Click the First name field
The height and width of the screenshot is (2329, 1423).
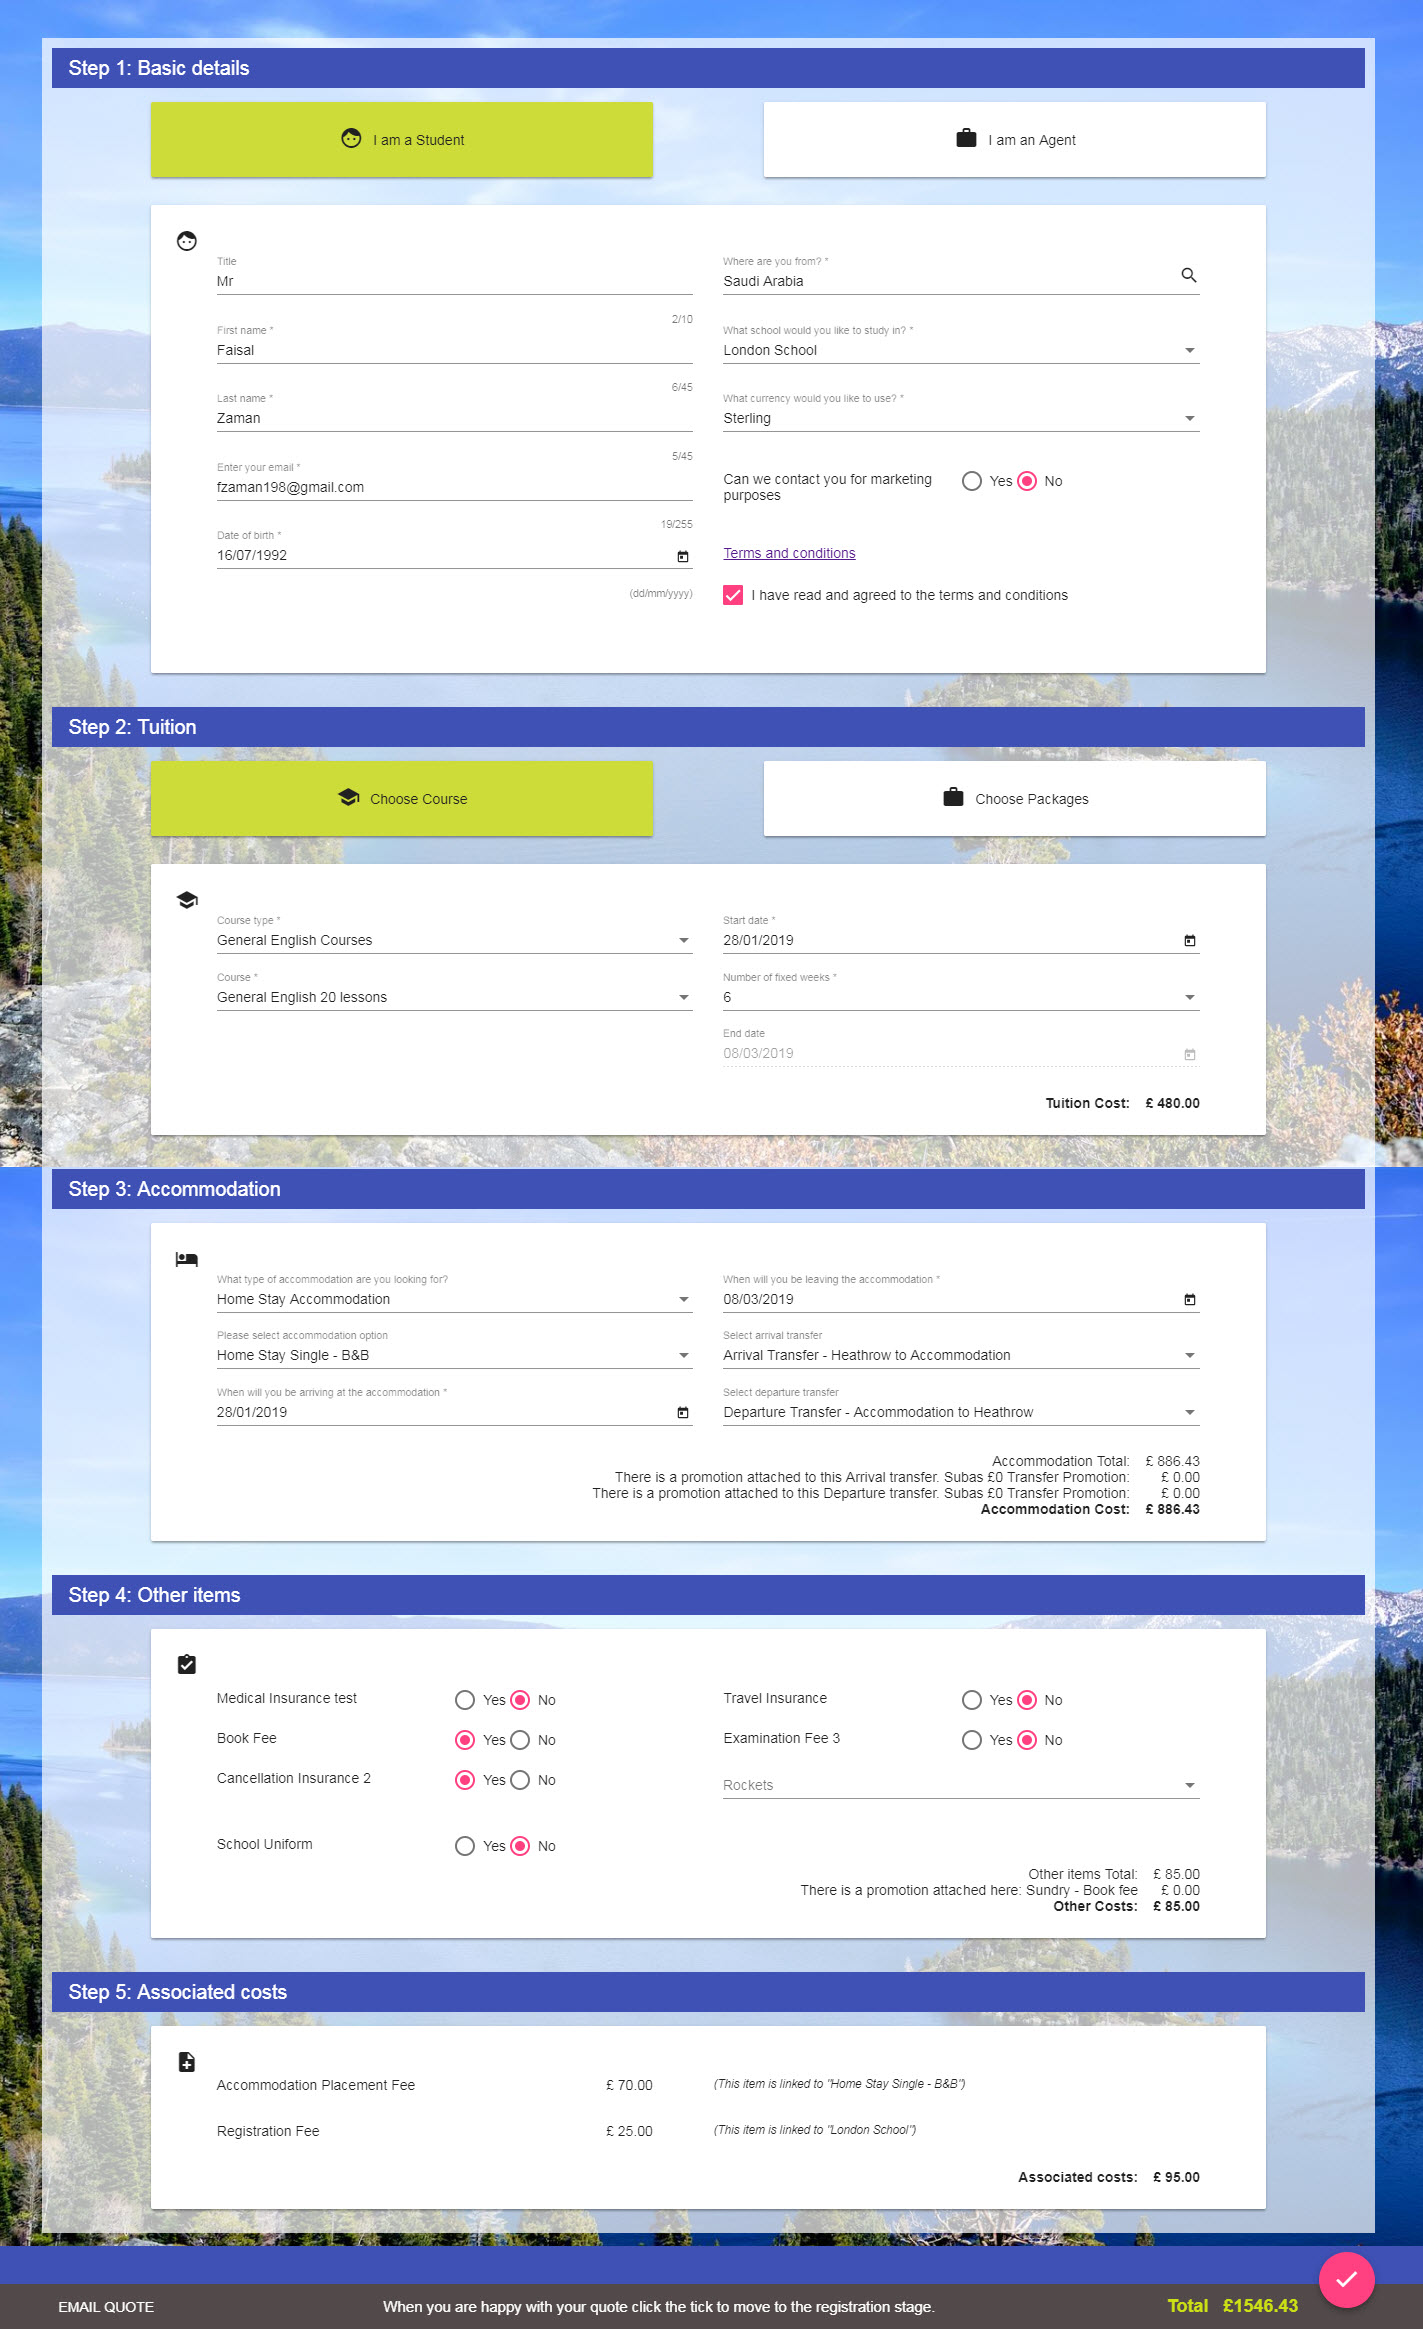pyautogui.click(x=455, y=350)
